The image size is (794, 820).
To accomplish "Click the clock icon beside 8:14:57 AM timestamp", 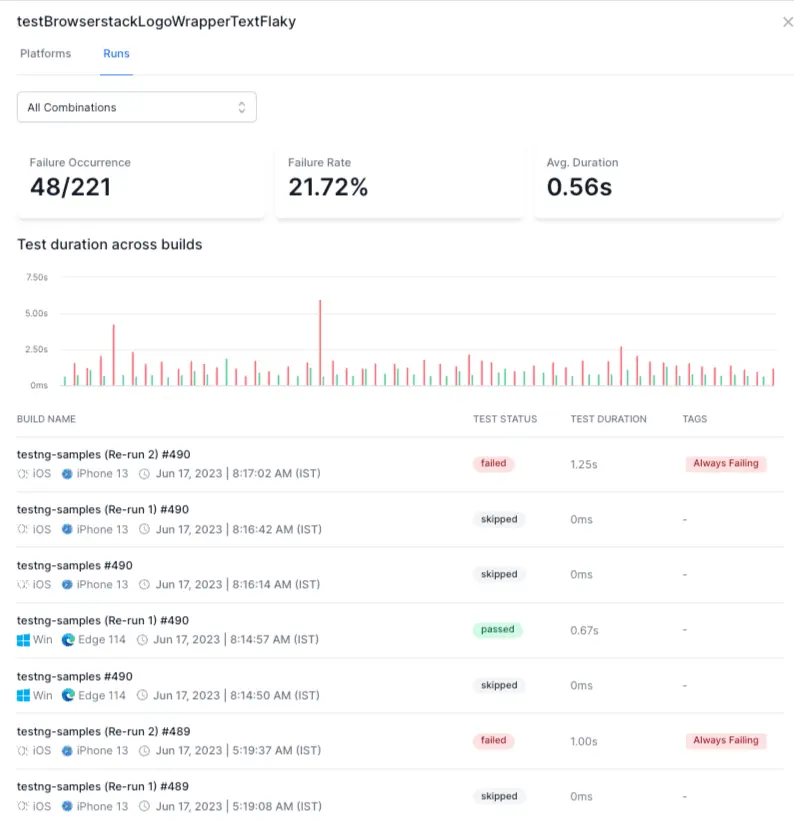I will pos(144,640).
